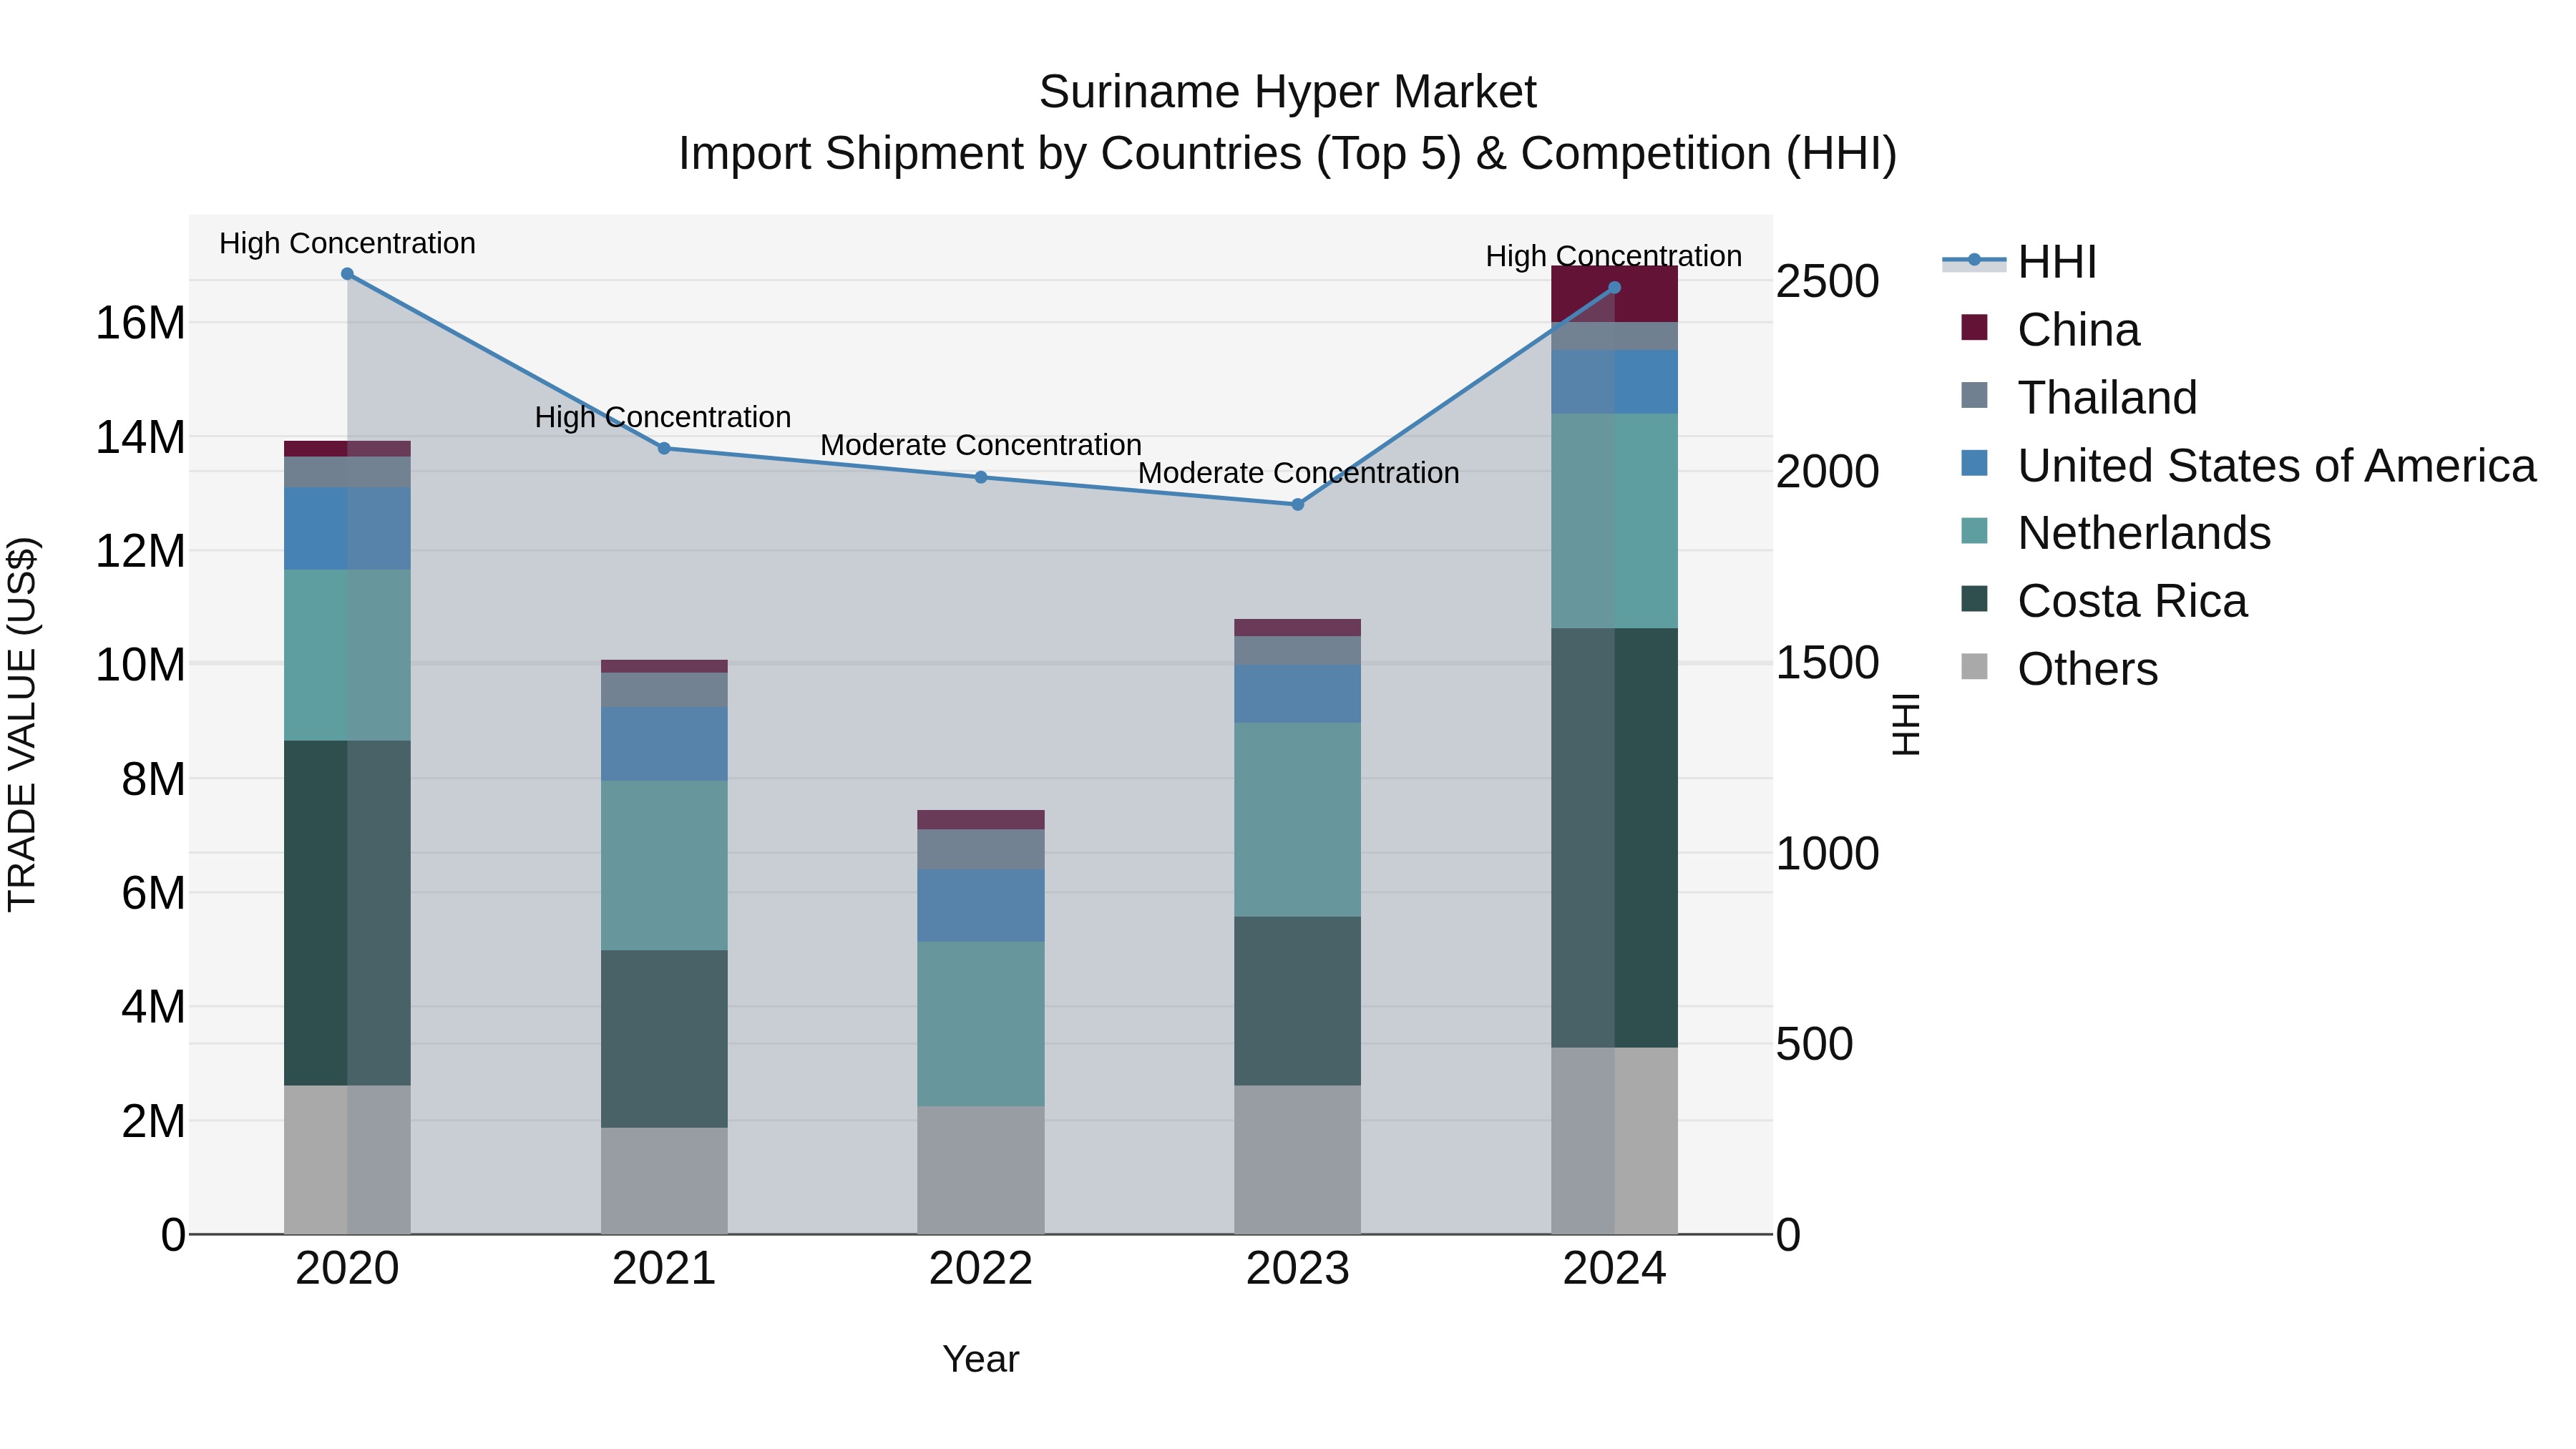Click the 2022 United States bar segment

(x=981, y=905)
